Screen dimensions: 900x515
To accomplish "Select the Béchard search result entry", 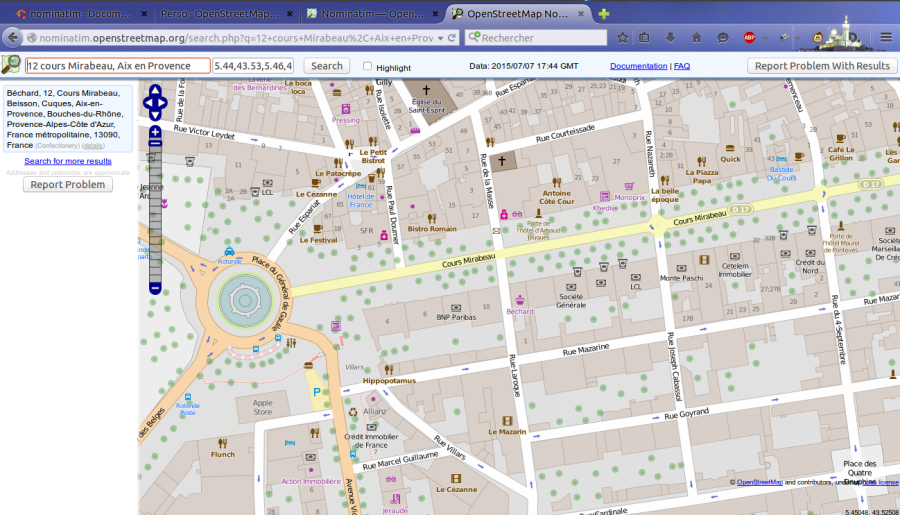I will (68, 119).
